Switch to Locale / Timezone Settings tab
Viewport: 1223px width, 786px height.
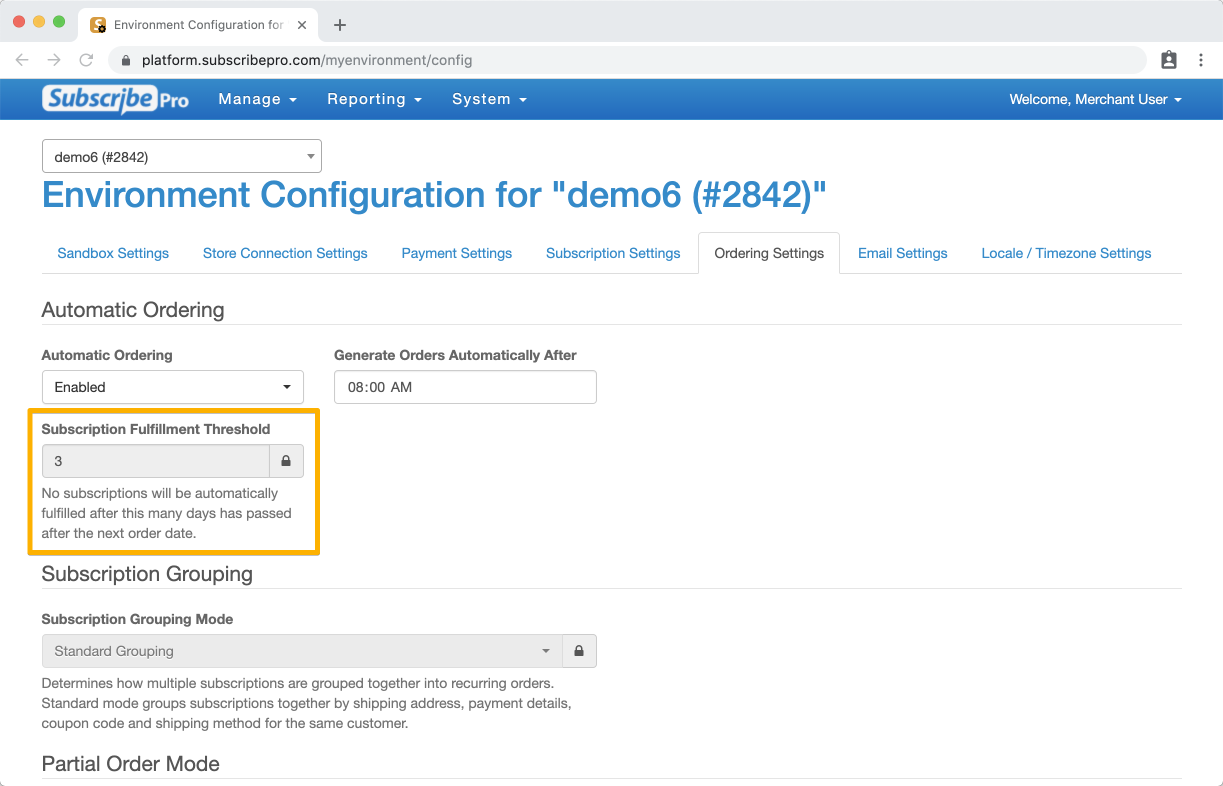point(1066,253)
